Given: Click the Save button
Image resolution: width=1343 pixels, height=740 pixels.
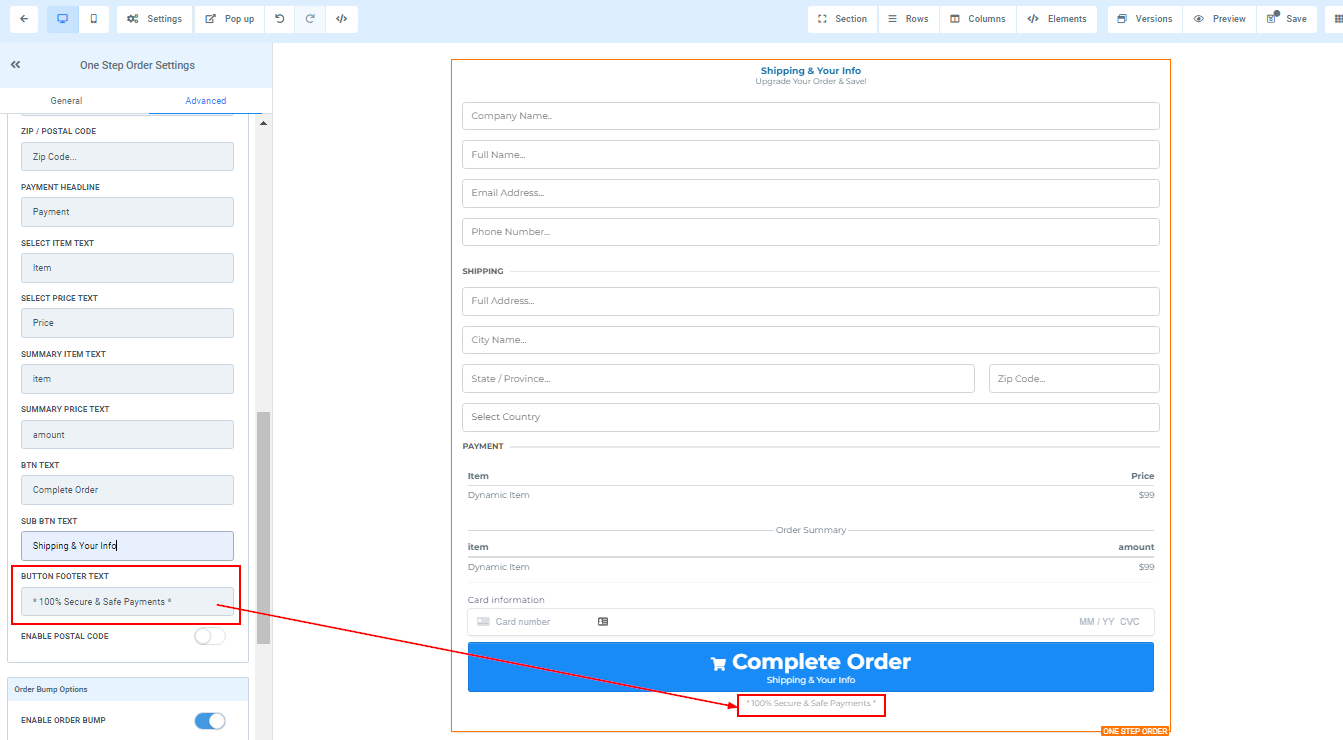Looking at the screenshot, I should pos(1286,19).
